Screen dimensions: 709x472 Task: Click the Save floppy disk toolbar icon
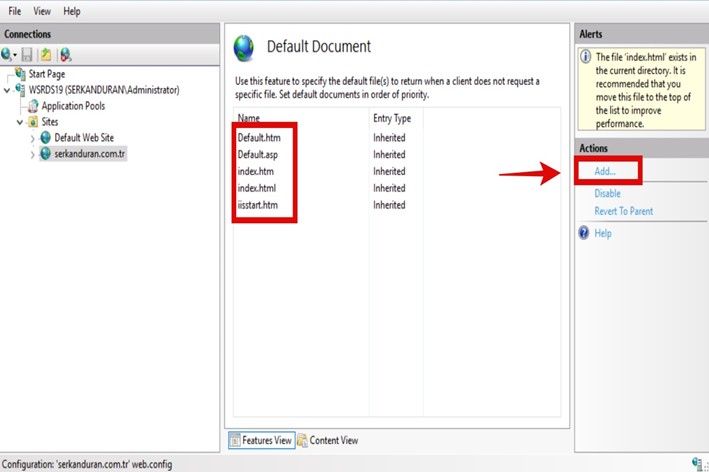click(x=27, y=55)
